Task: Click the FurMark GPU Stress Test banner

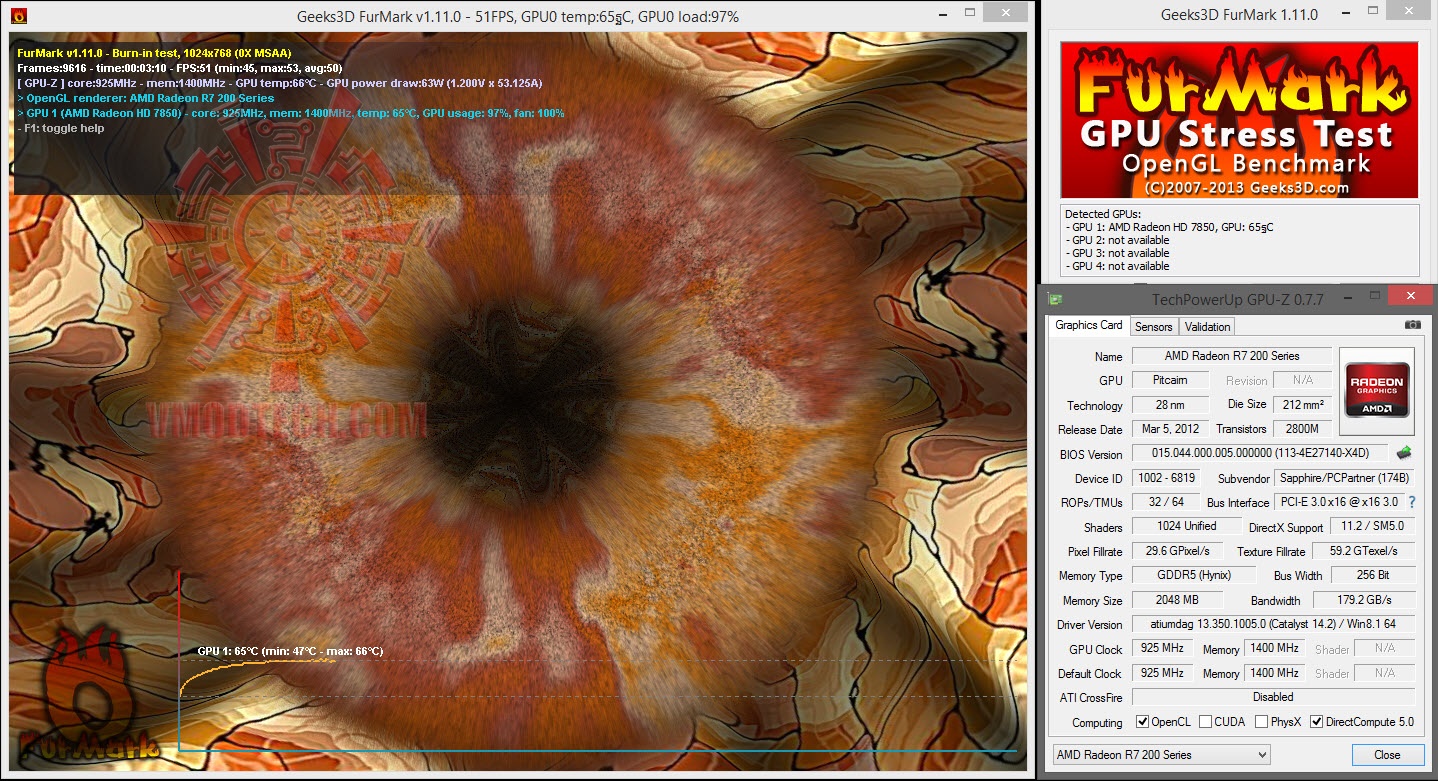Action: point(1239,120)
